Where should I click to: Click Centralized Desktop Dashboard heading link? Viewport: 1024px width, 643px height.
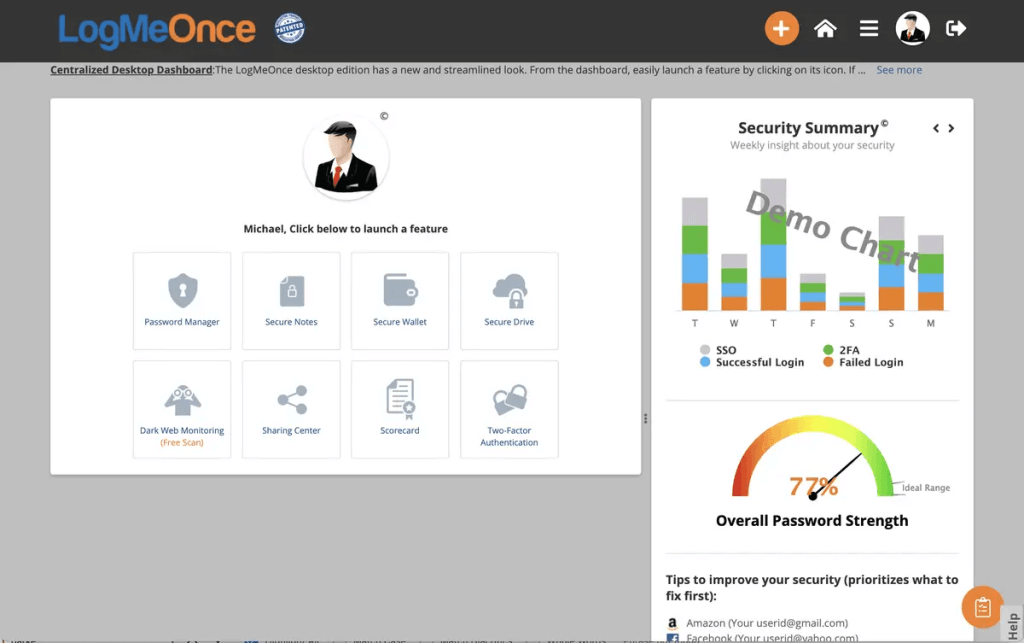pyautogui.click(x=131, y=70)
